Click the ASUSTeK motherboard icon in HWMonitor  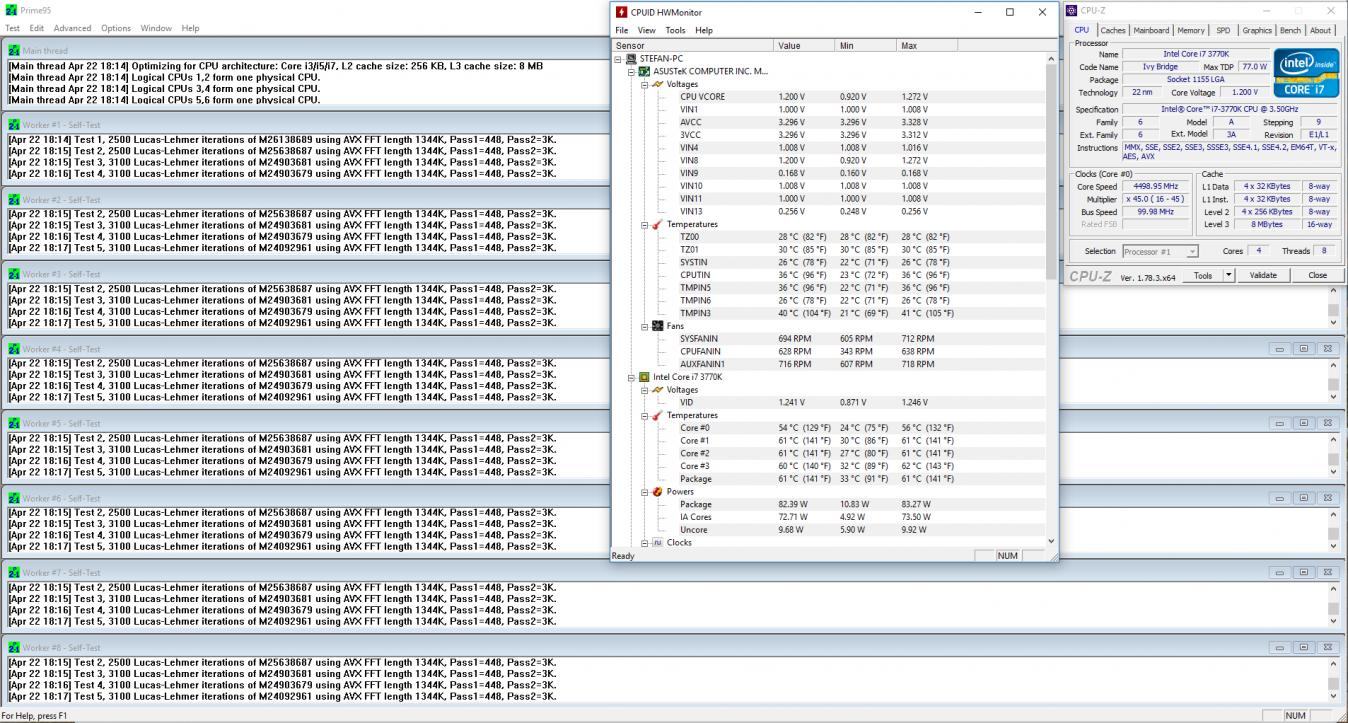644,72
